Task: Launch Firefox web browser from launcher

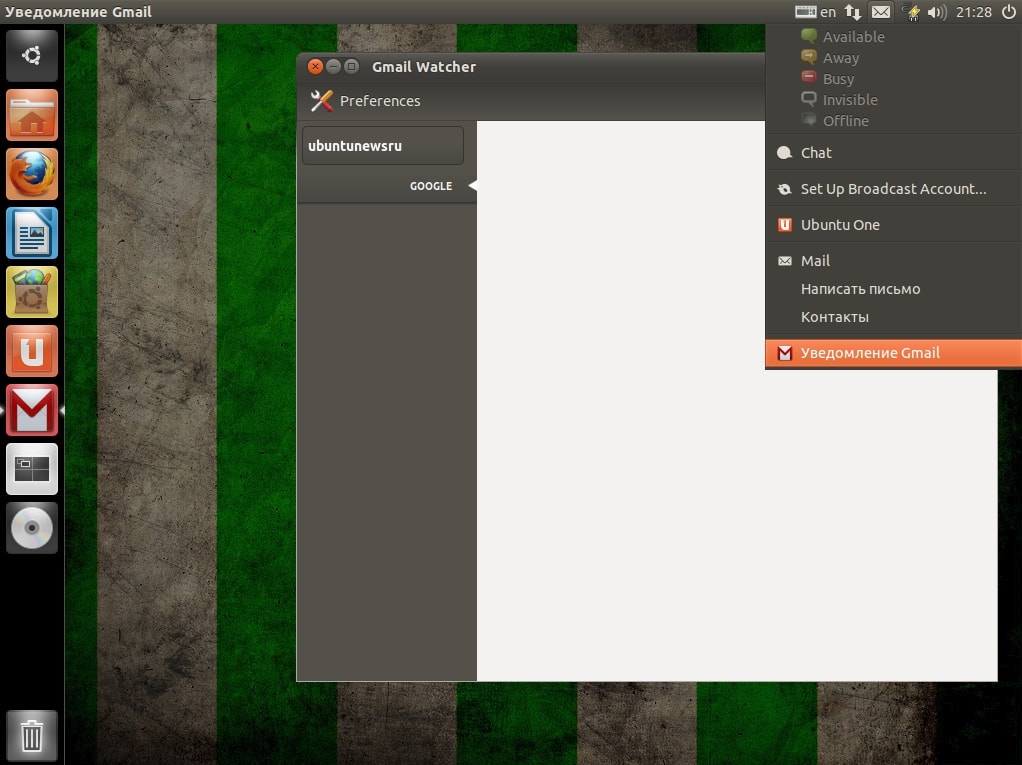Action: [x=32, y=174]
